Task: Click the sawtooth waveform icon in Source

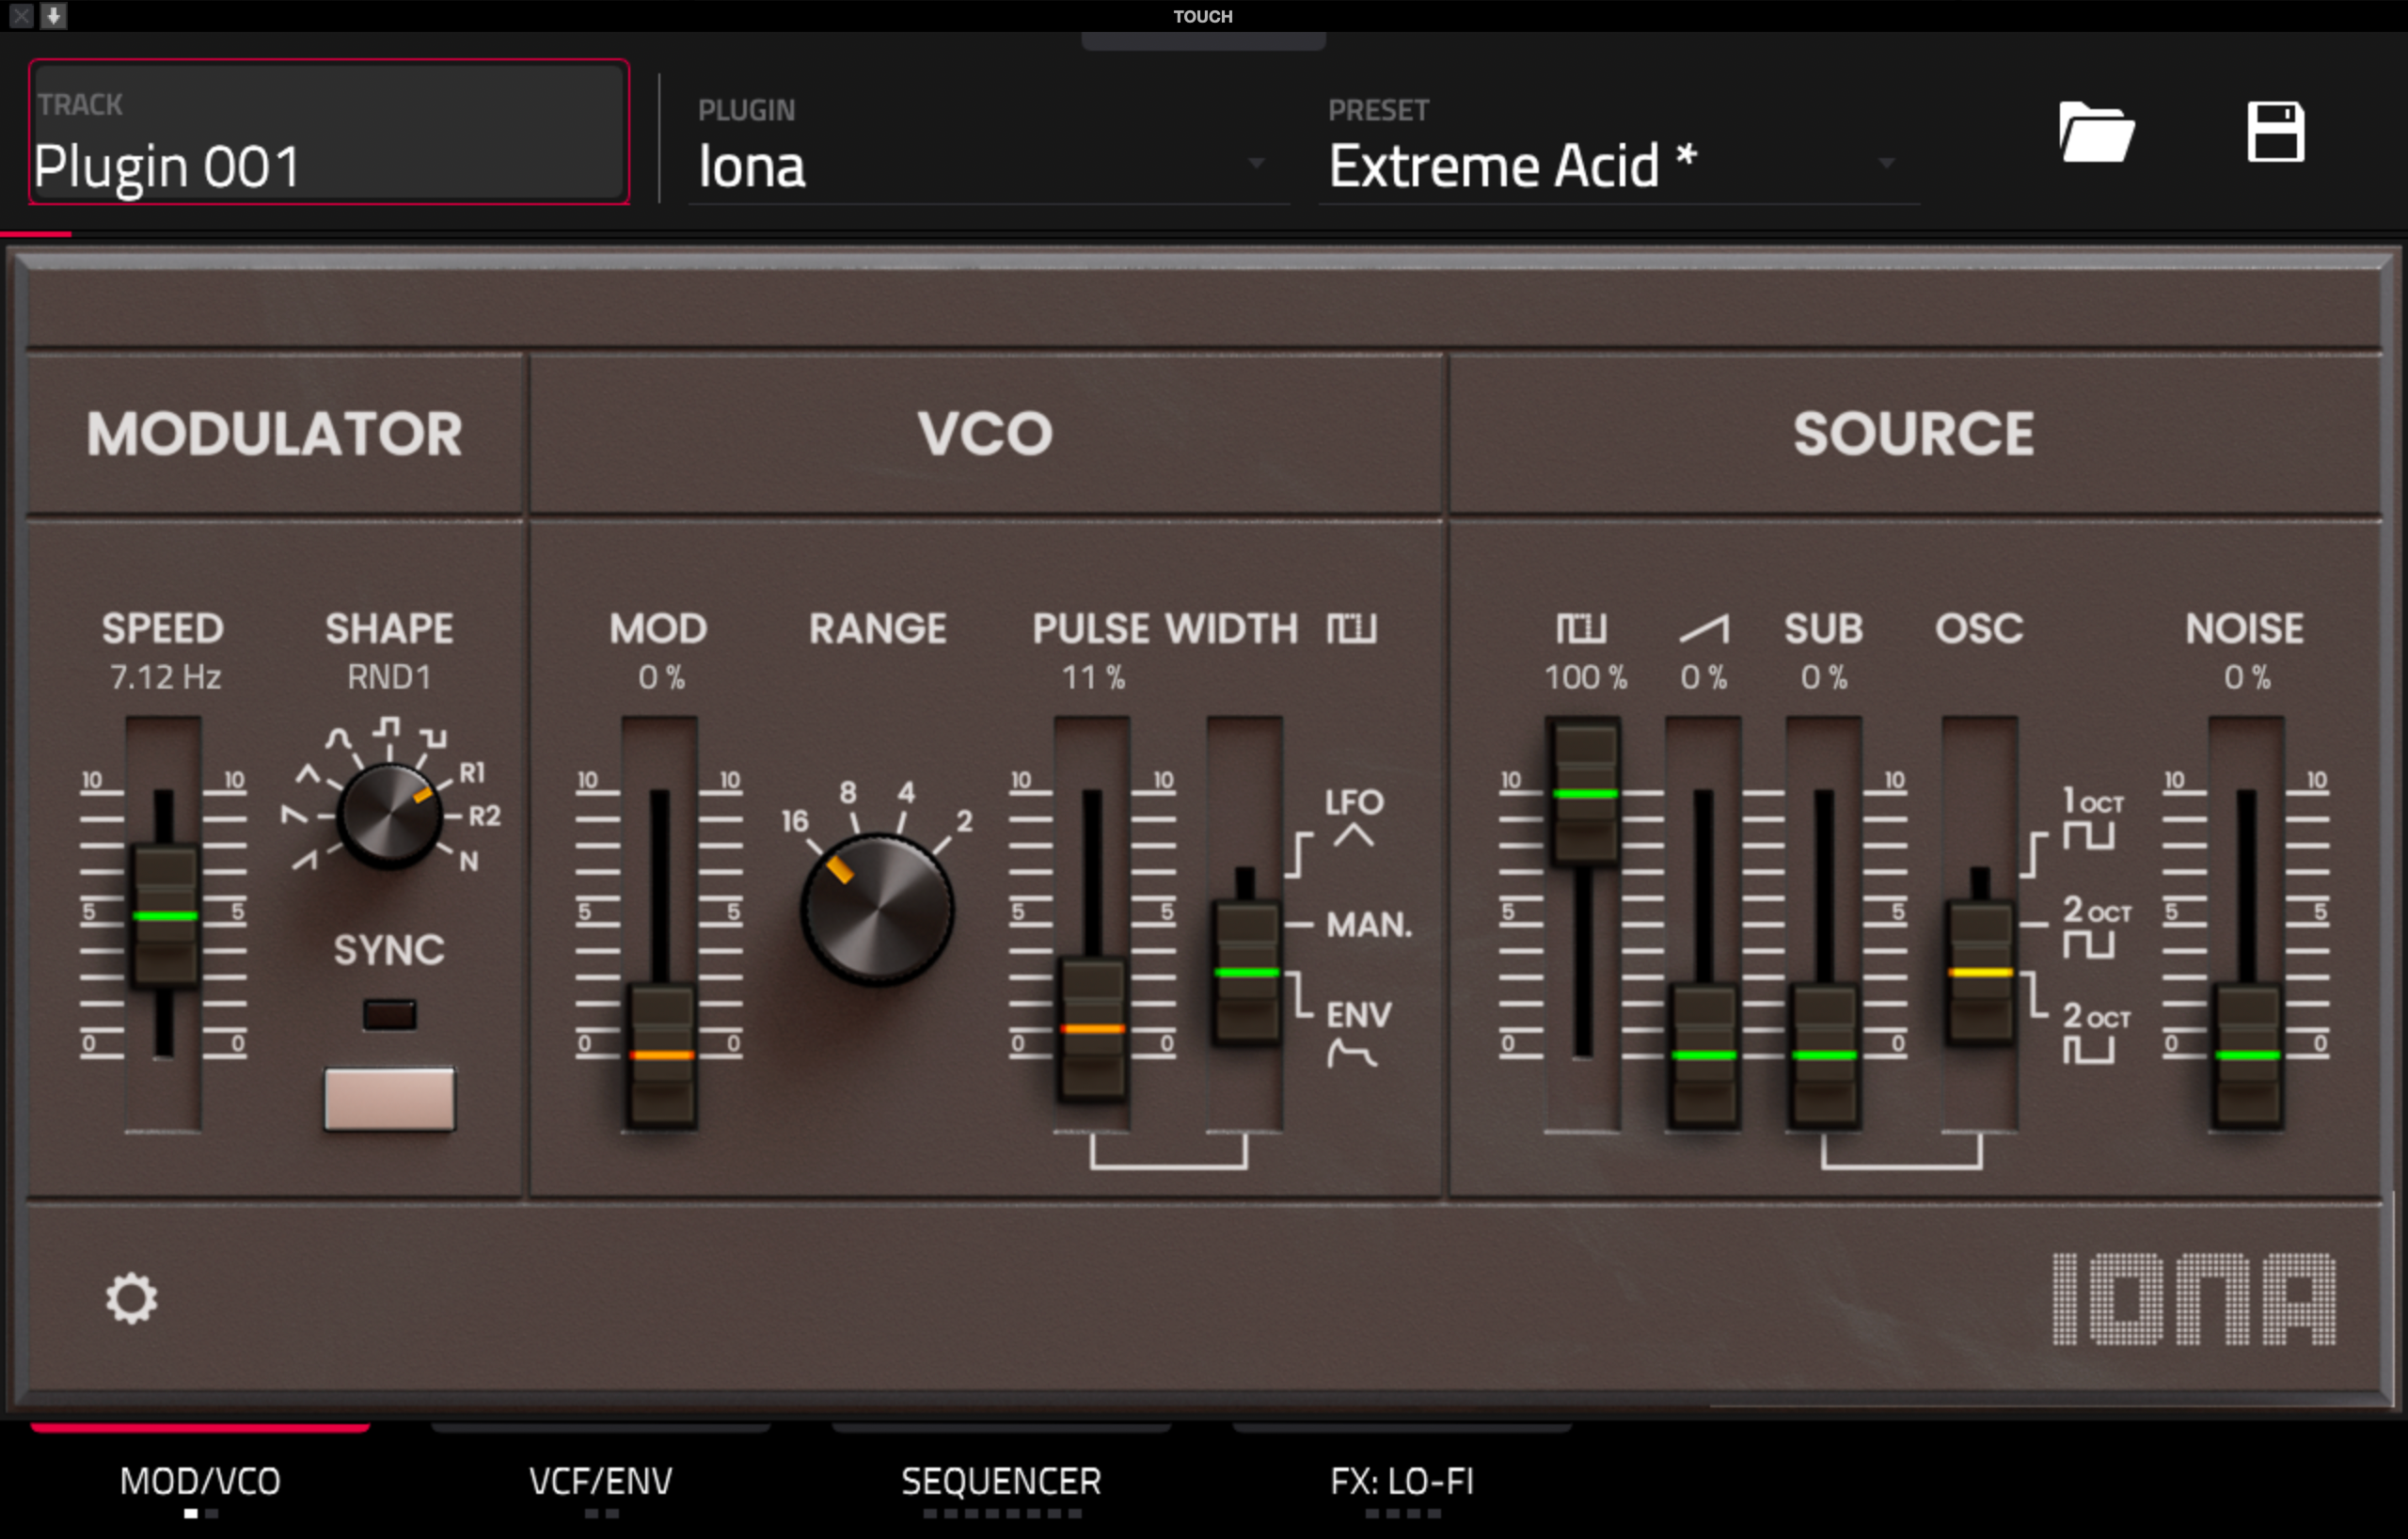Action: point(1704,629)
